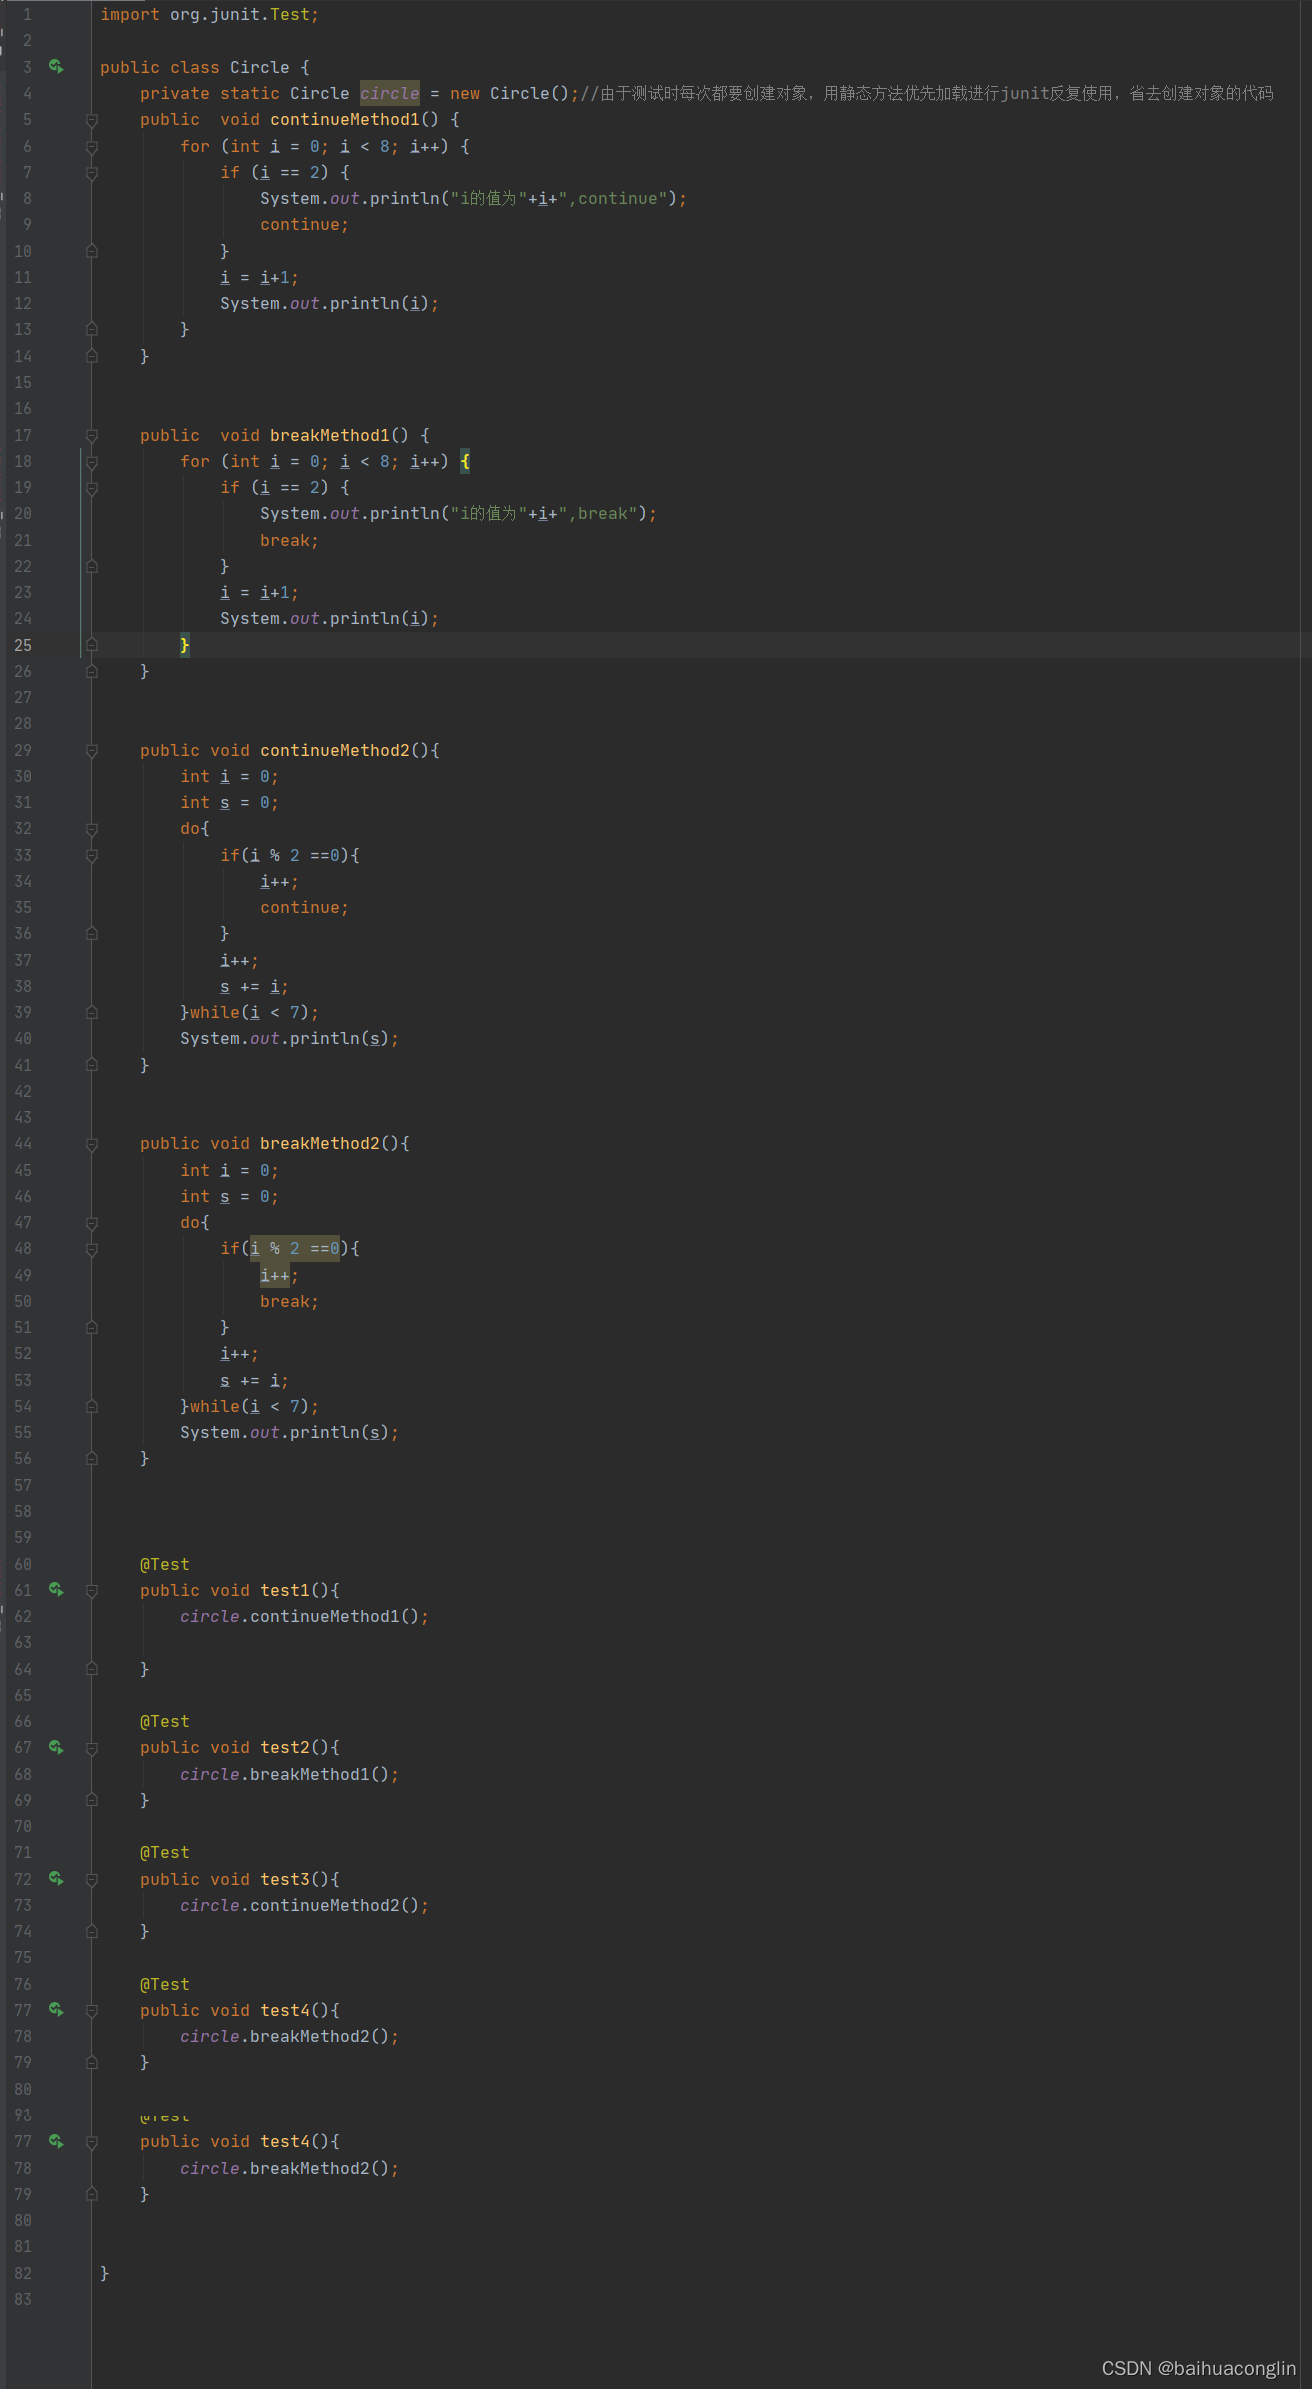This screenshot has width=1312, height=2389.
Task: Fold the if block on line 19
Action: click(92, 487)
